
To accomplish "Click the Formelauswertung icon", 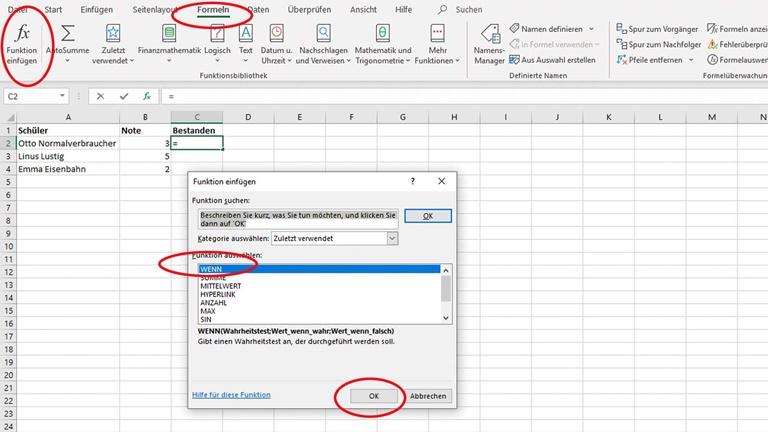I will [712, 60].
